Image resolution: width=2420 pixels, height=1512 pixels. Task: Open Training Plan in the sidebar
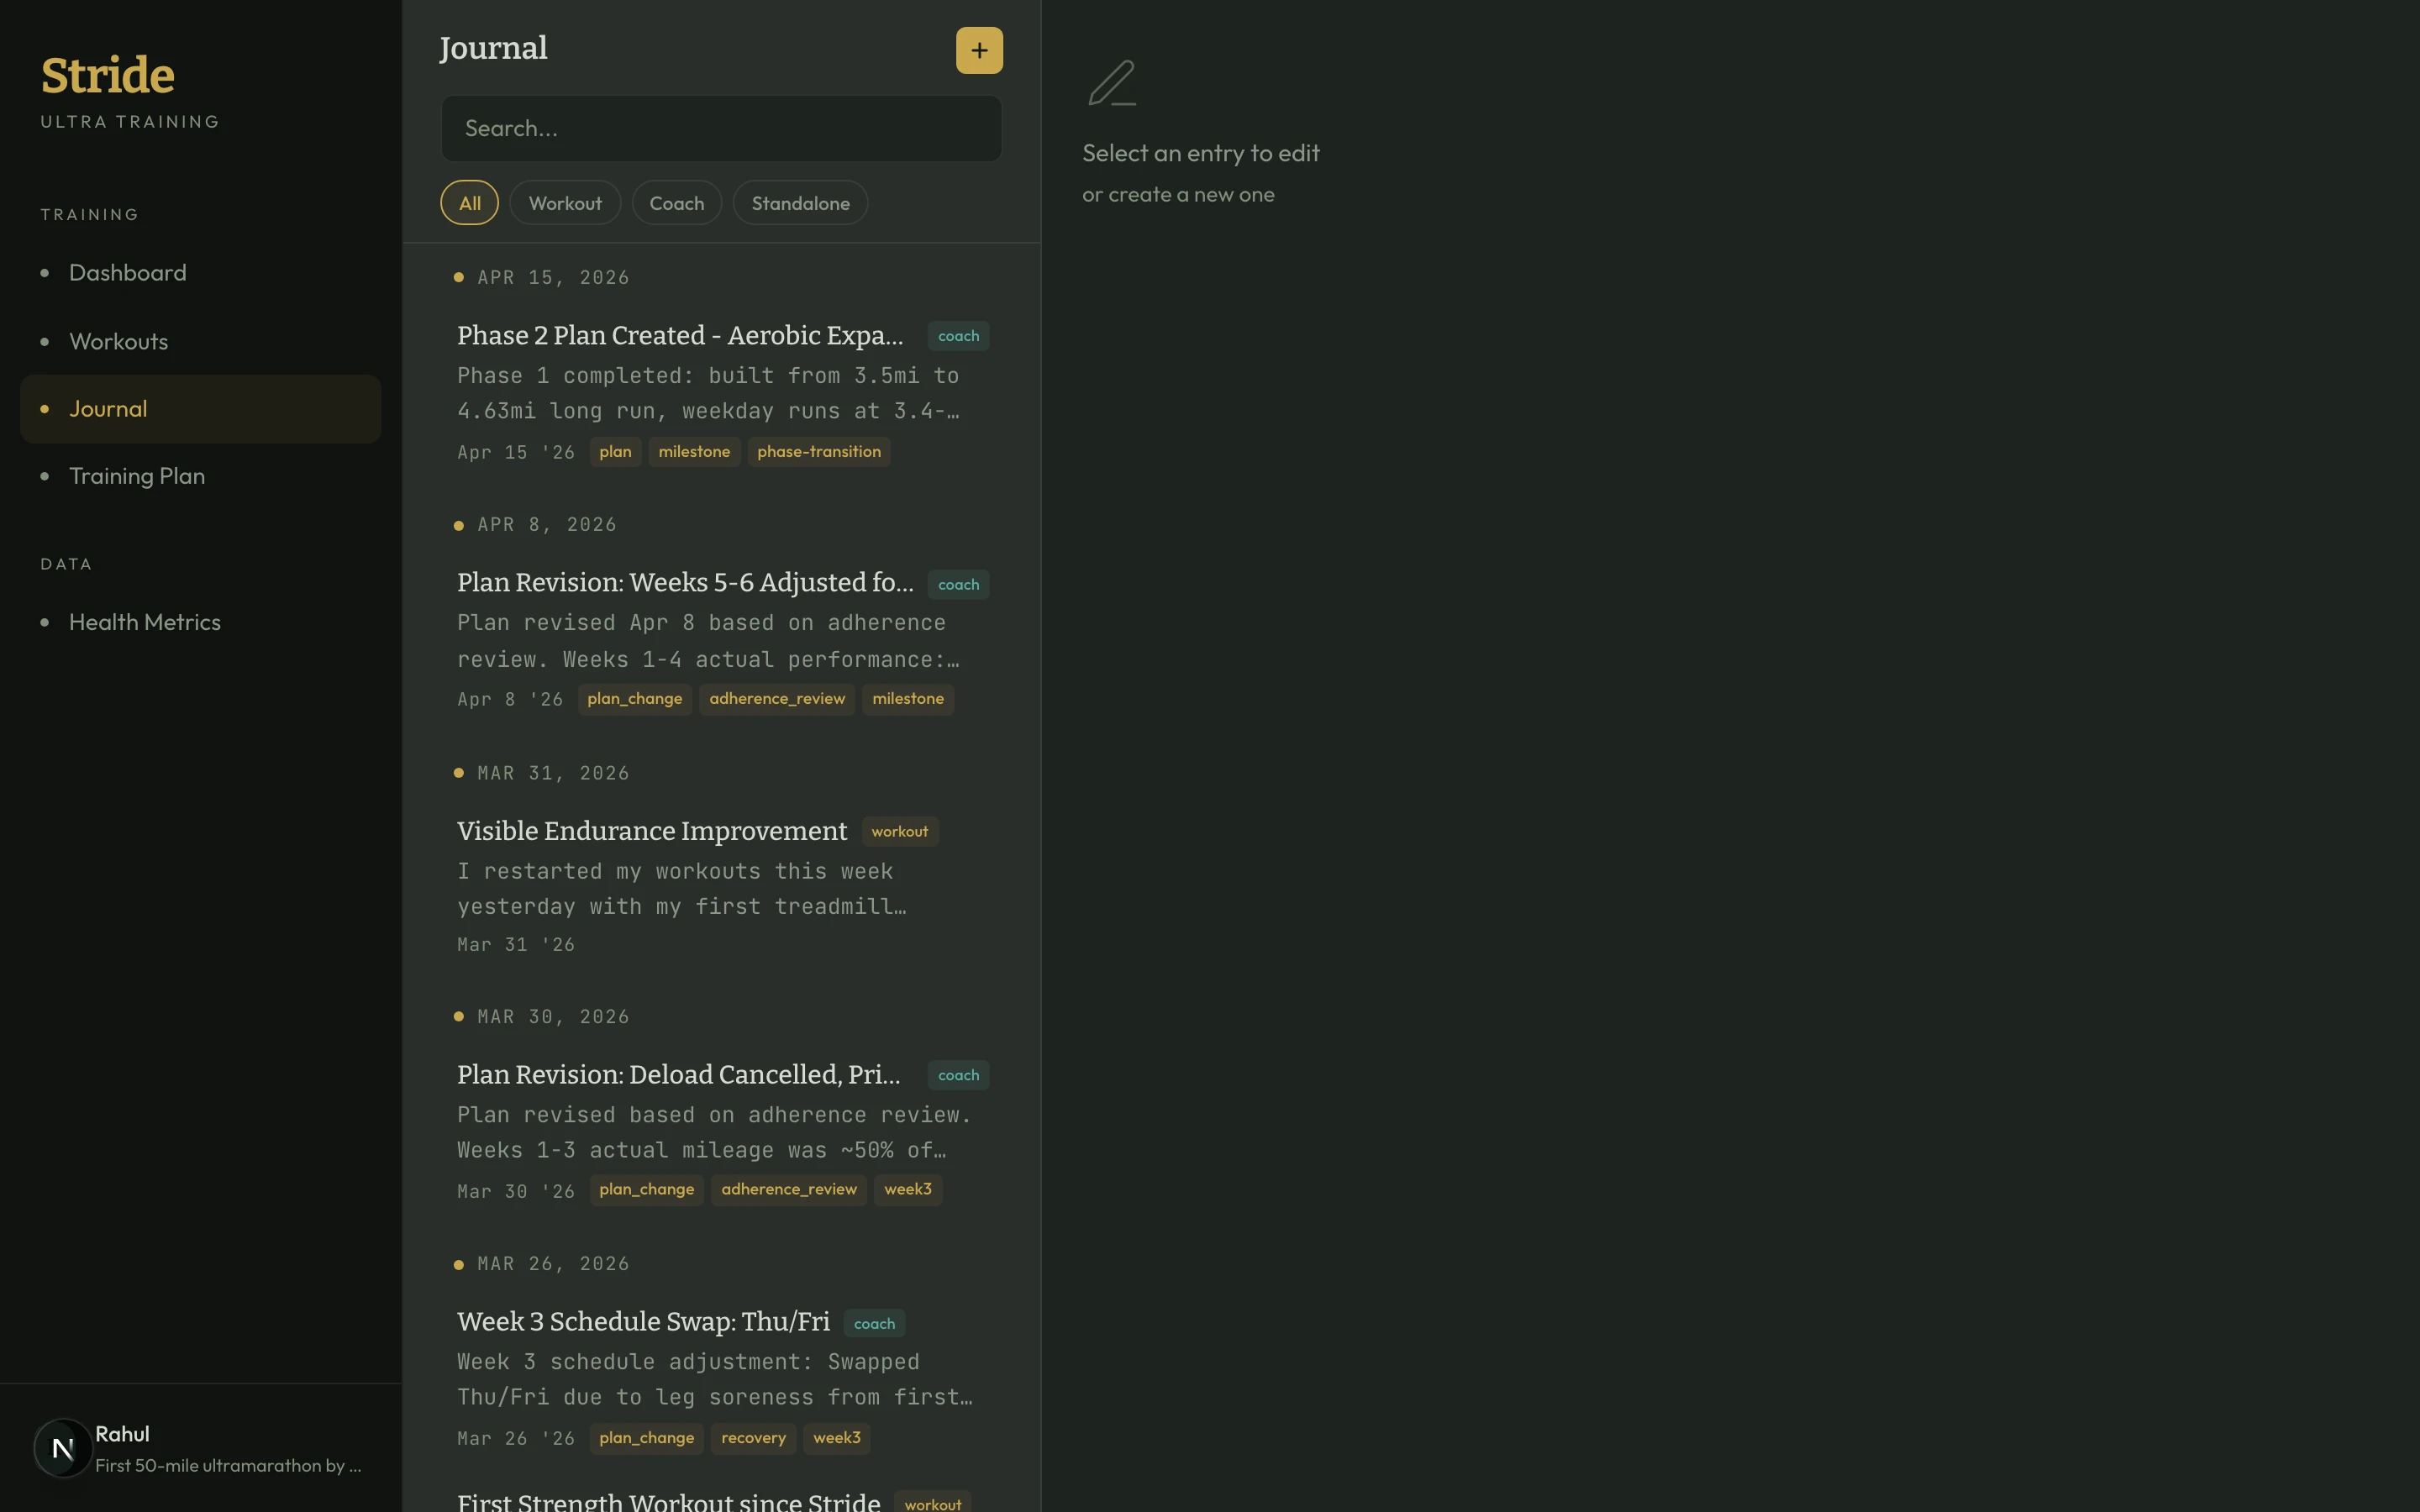(x=200, y=476)
